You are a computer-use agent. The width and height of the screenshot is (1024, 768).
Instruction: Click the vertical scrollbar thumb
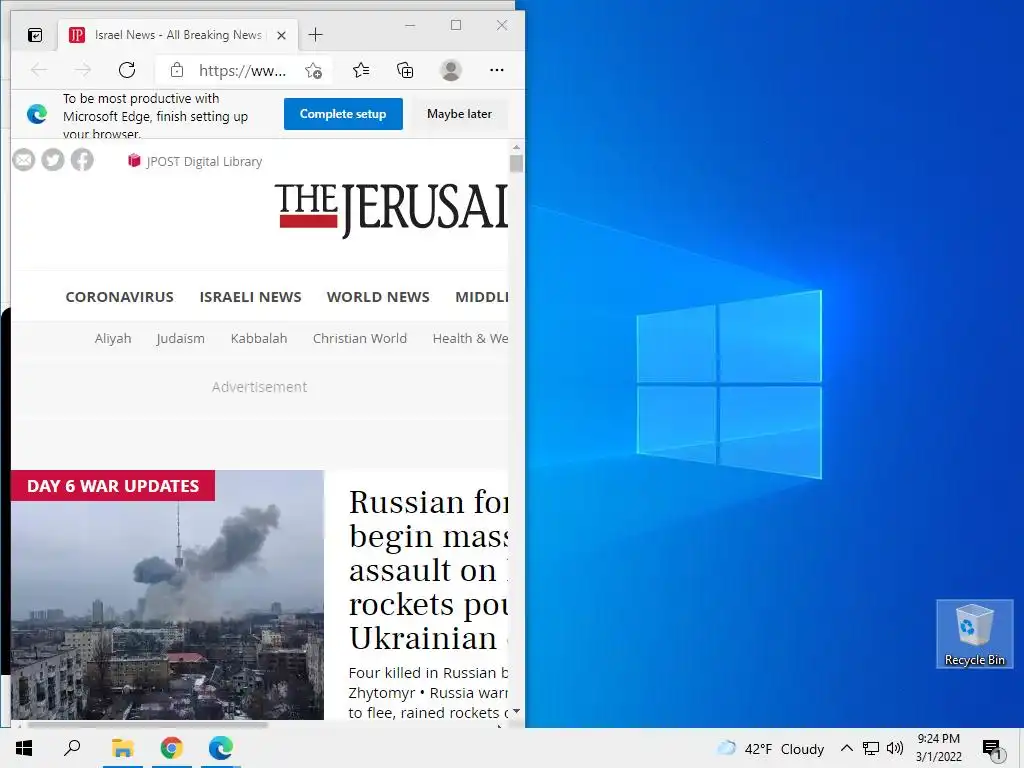(516, 163)
